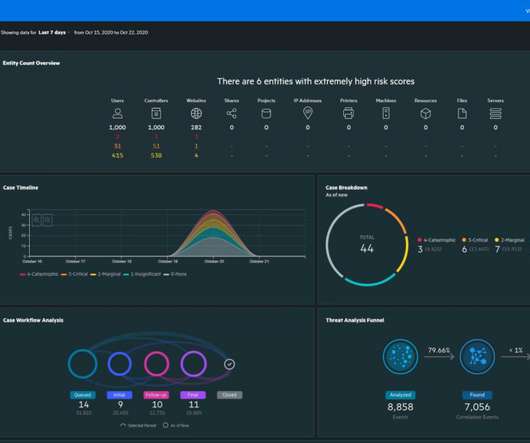
Task: Click the chart control buttons in timeline corner
Action: (42, 220)
